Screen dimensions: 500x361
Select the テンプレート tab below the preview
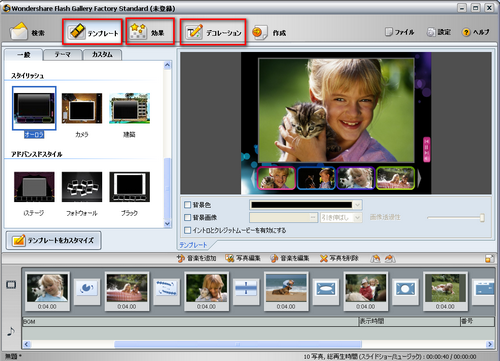point(193,245)
